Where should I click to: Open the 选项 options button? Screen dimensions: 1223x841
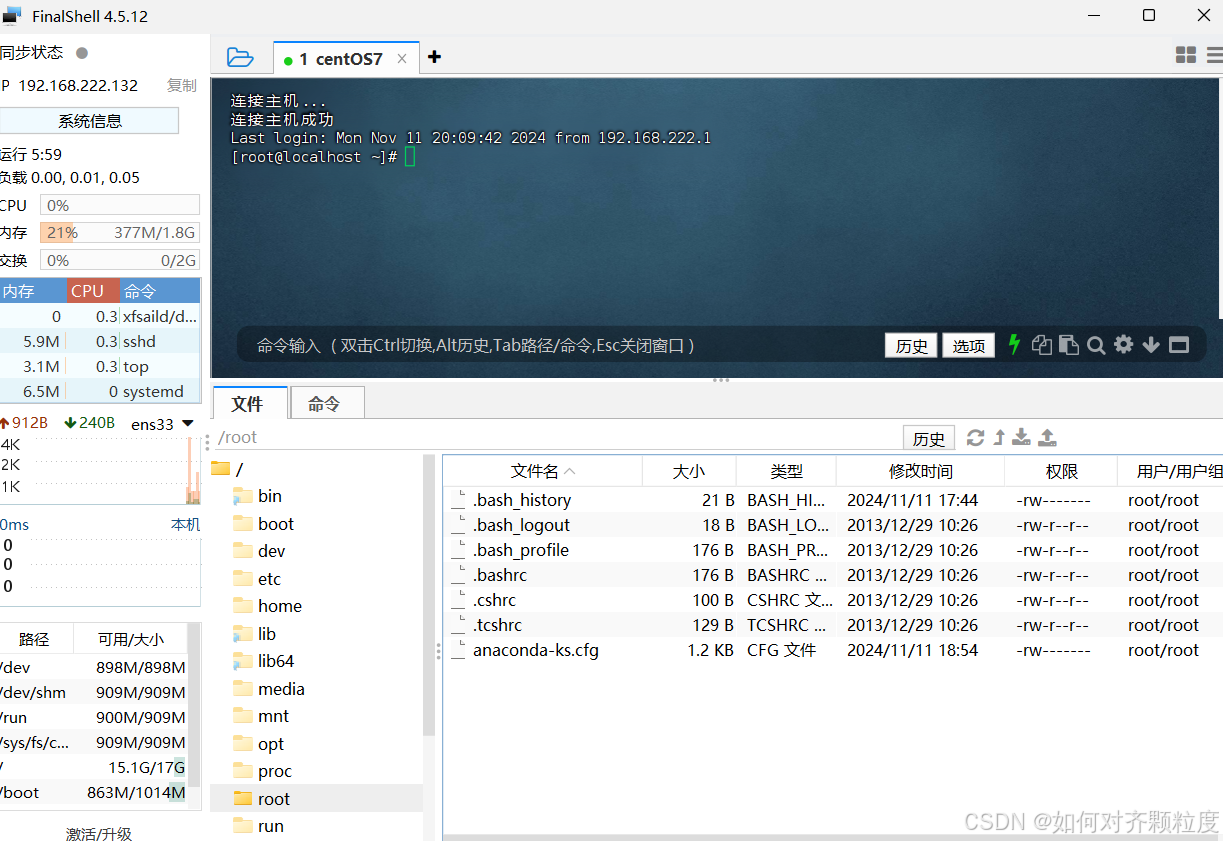(968, 346)
